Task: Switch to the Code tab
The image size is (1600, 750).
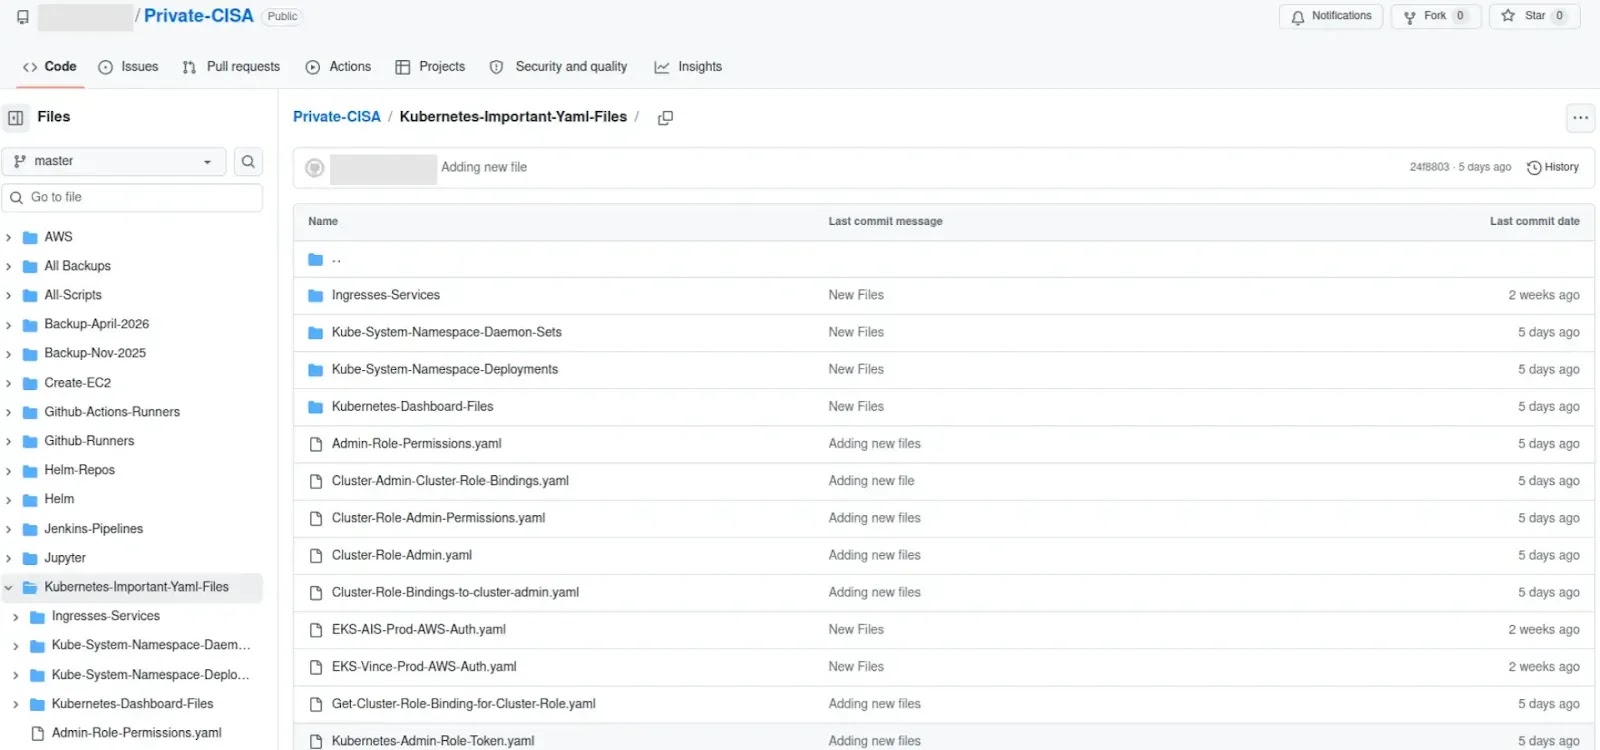Action: (x=50, y=67)
